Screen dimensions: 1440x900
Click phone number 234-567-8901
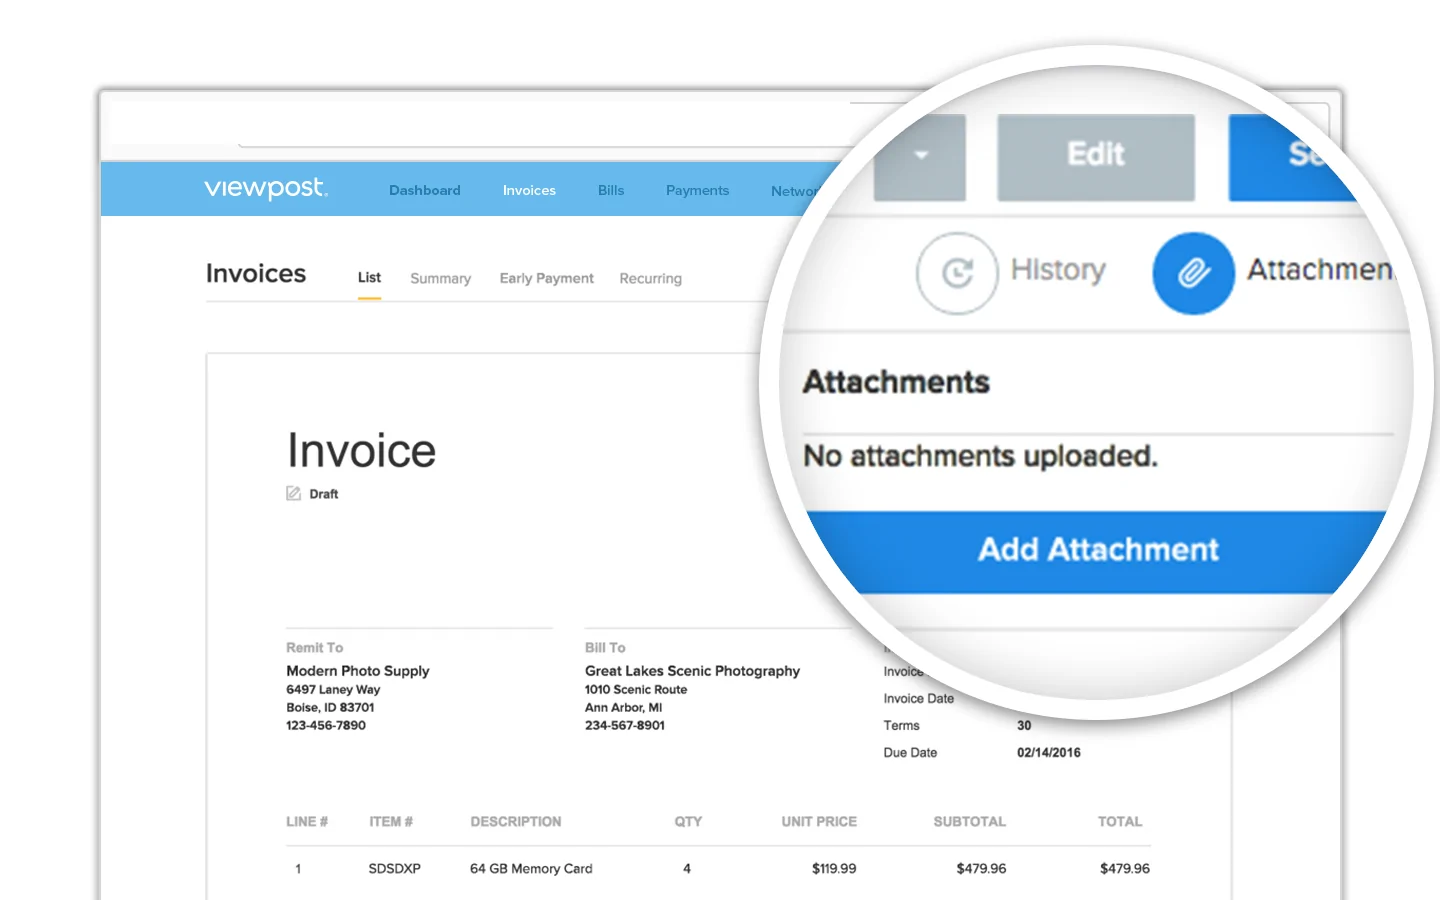point(625,726)
